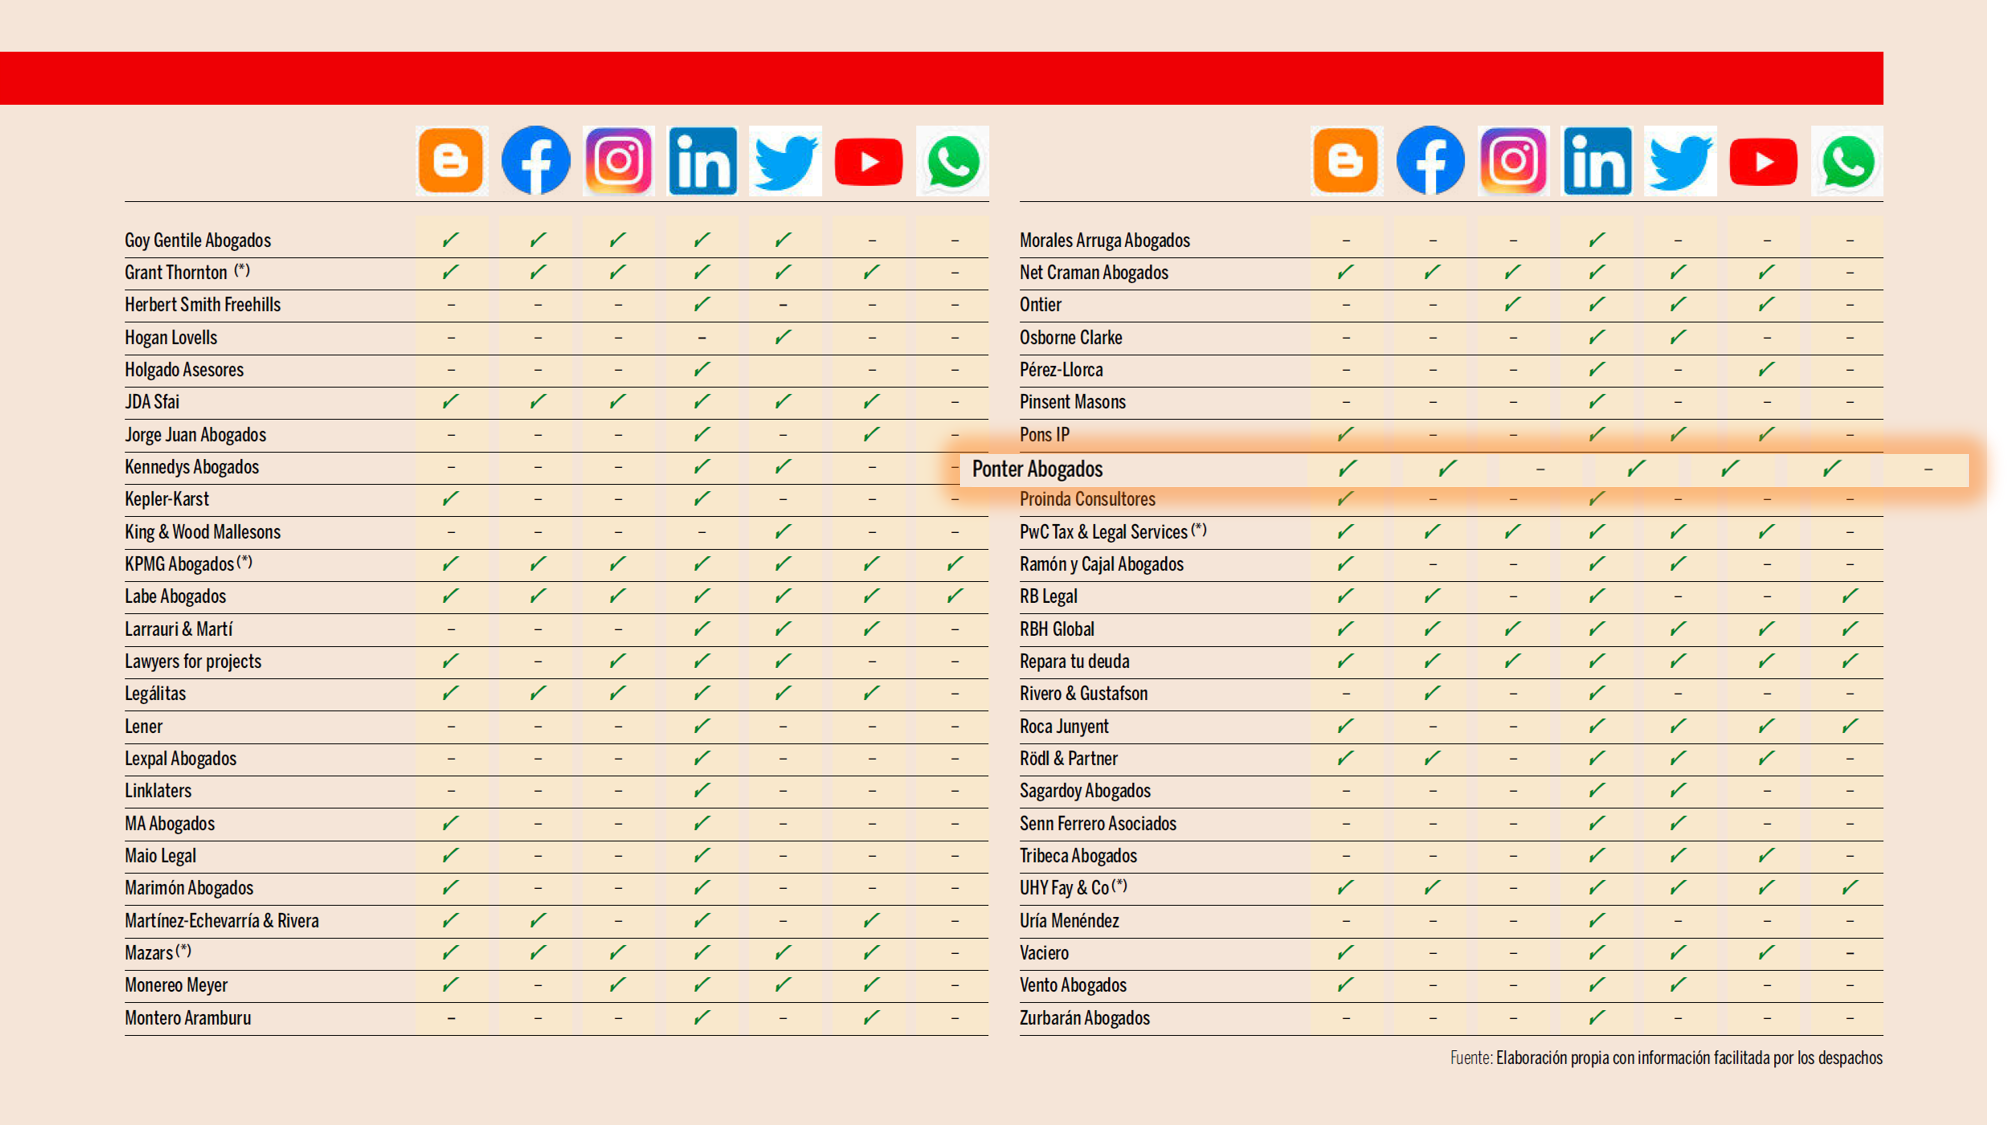The height and width of the screenshot is (1125, 2007).
Task: Click the Blogger icon in left table
Action: pyautogui.click(x=451, y=161)
